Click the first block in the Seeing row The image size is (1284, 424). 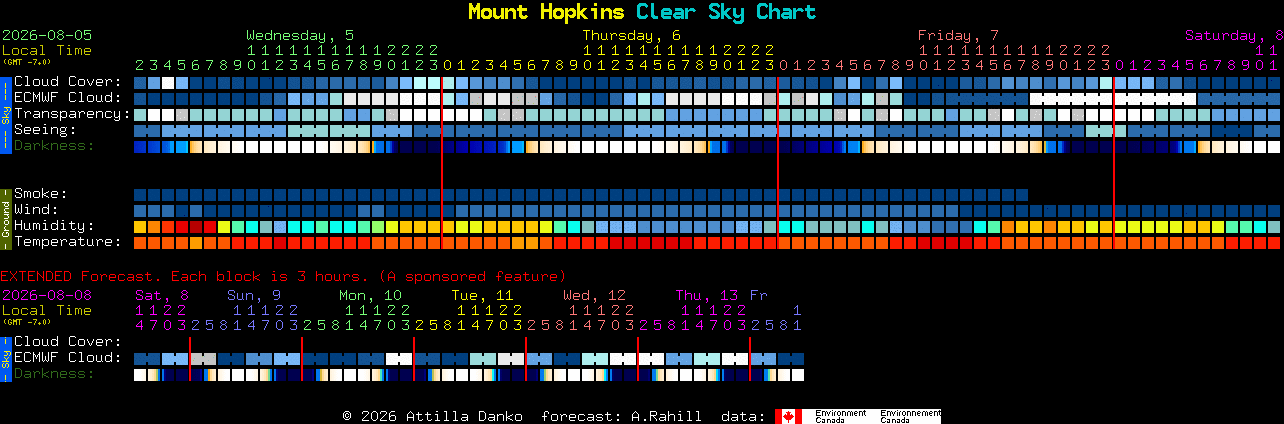(140, 131)
